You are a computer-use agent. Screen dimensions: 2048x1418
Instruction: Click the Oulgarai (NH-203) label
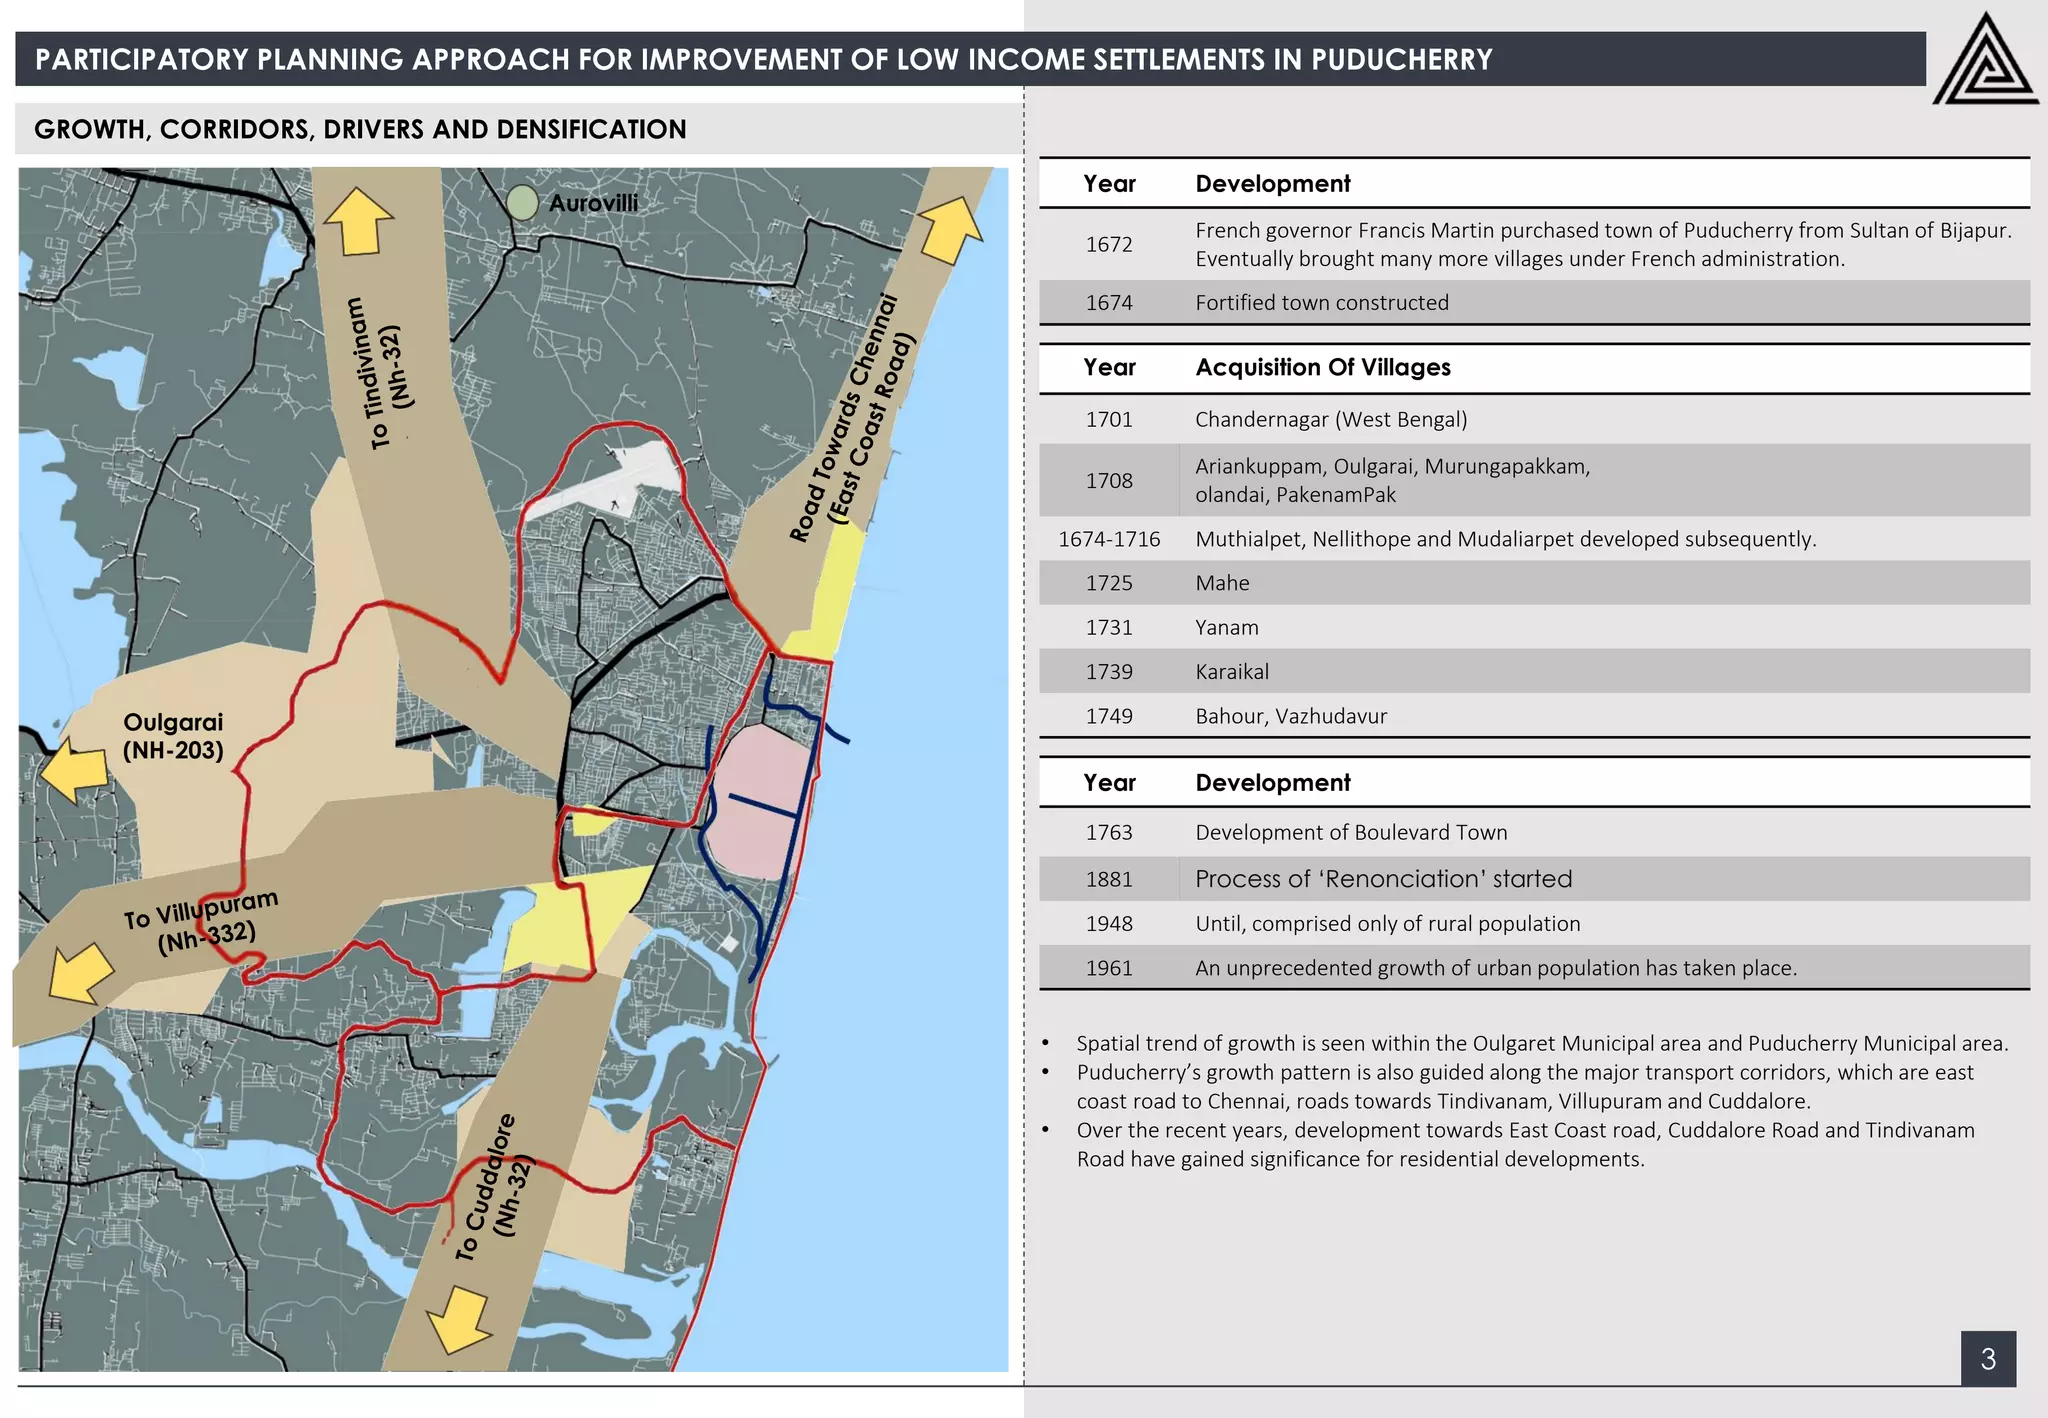tap(173, 736)
